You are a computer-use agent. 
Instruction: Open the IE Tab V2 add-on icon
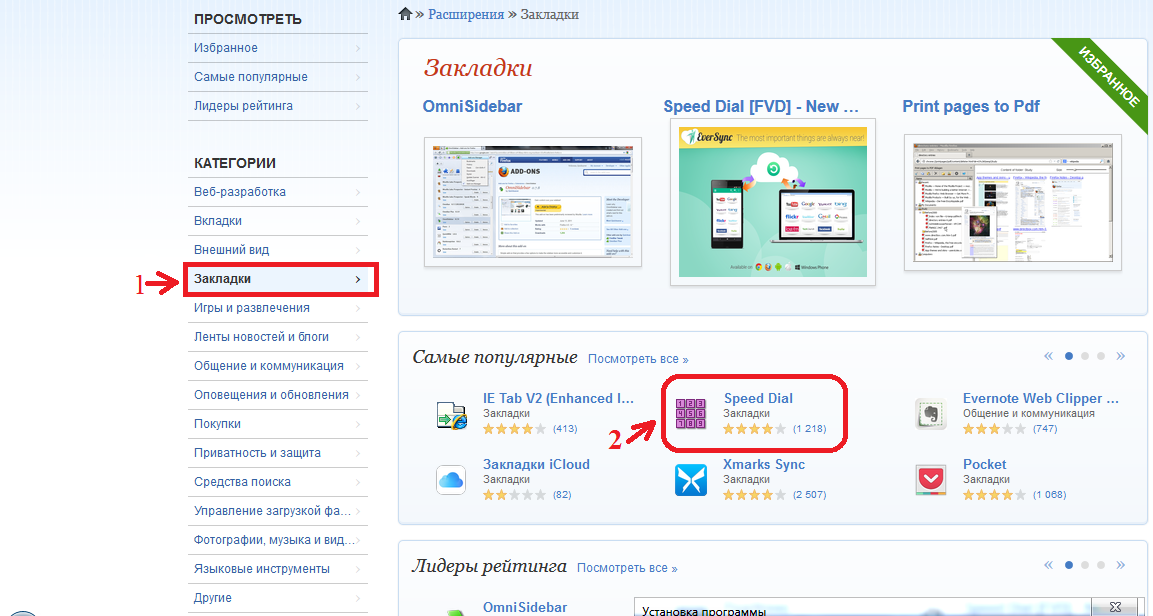[451, 415]
